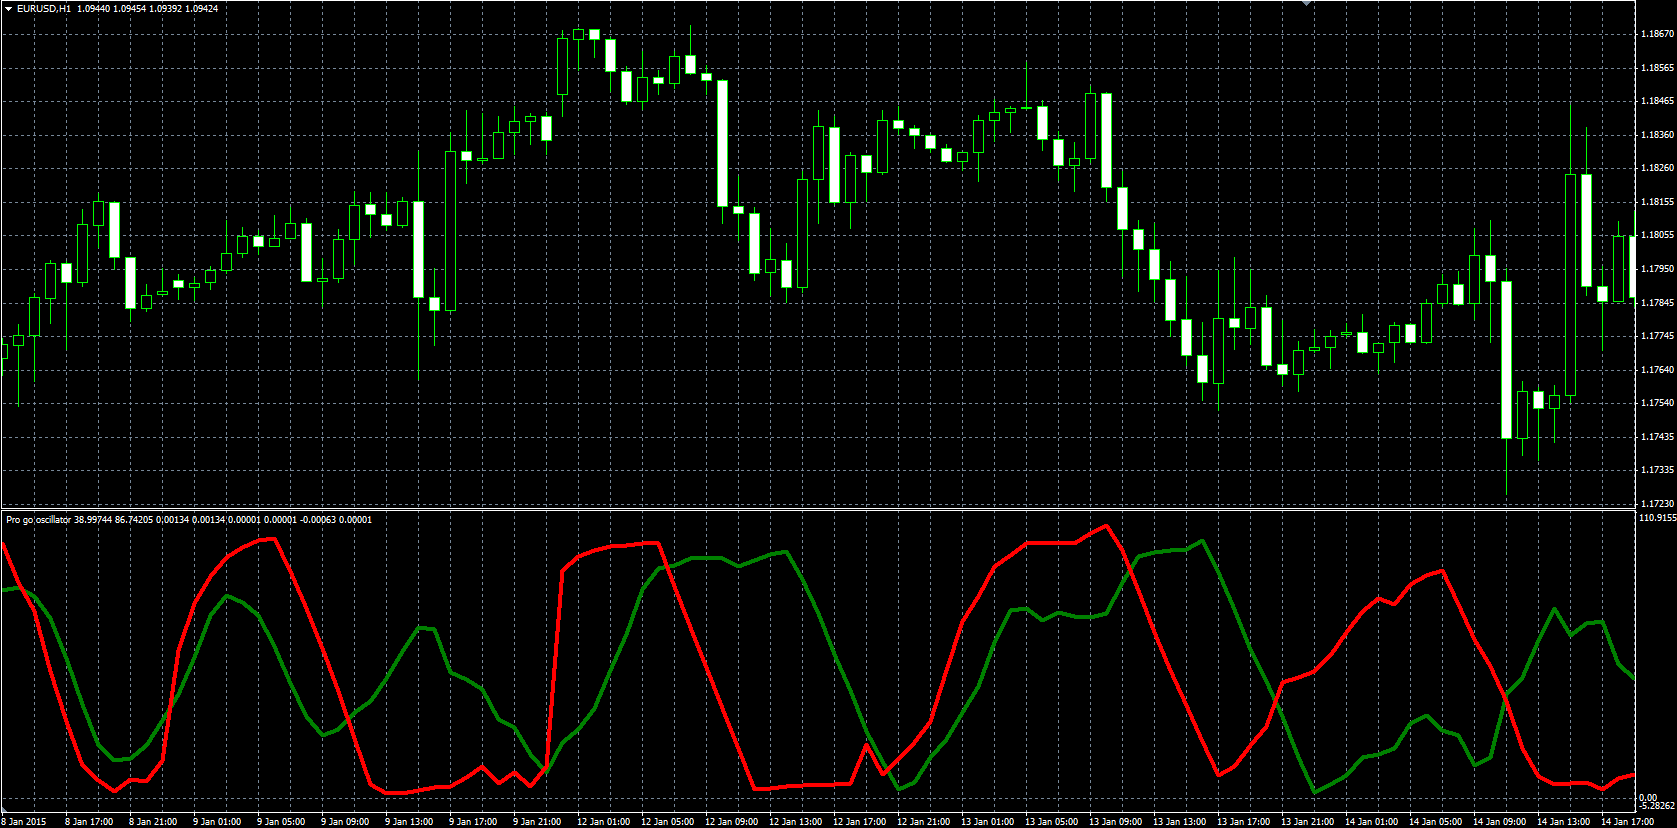Click the 1.18260 price axis label
Image resolution: width=1677 pixels, height=828 pixels.
pyautogui.click(x=1657, y=168)
